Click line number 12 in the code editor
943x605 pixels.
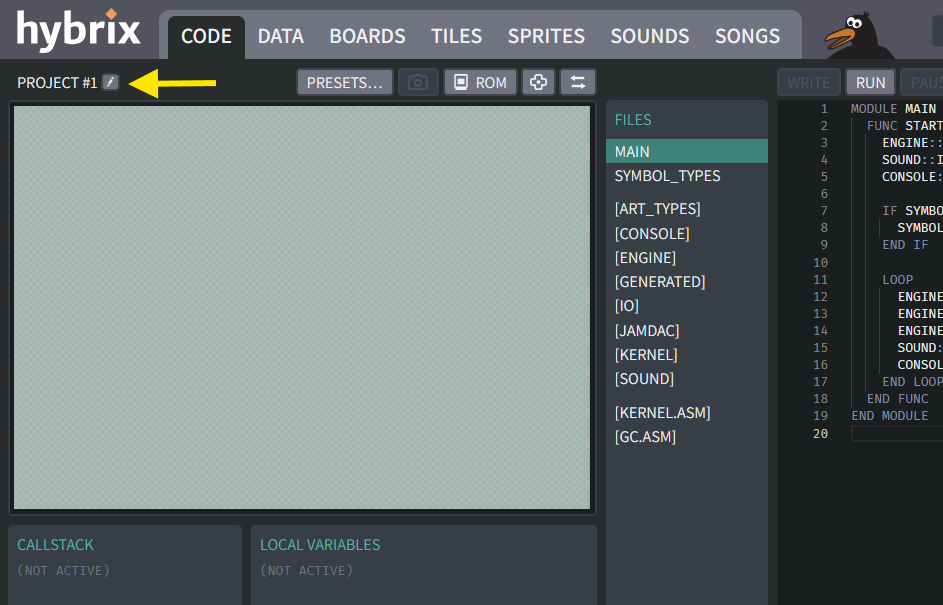(820, 296)
